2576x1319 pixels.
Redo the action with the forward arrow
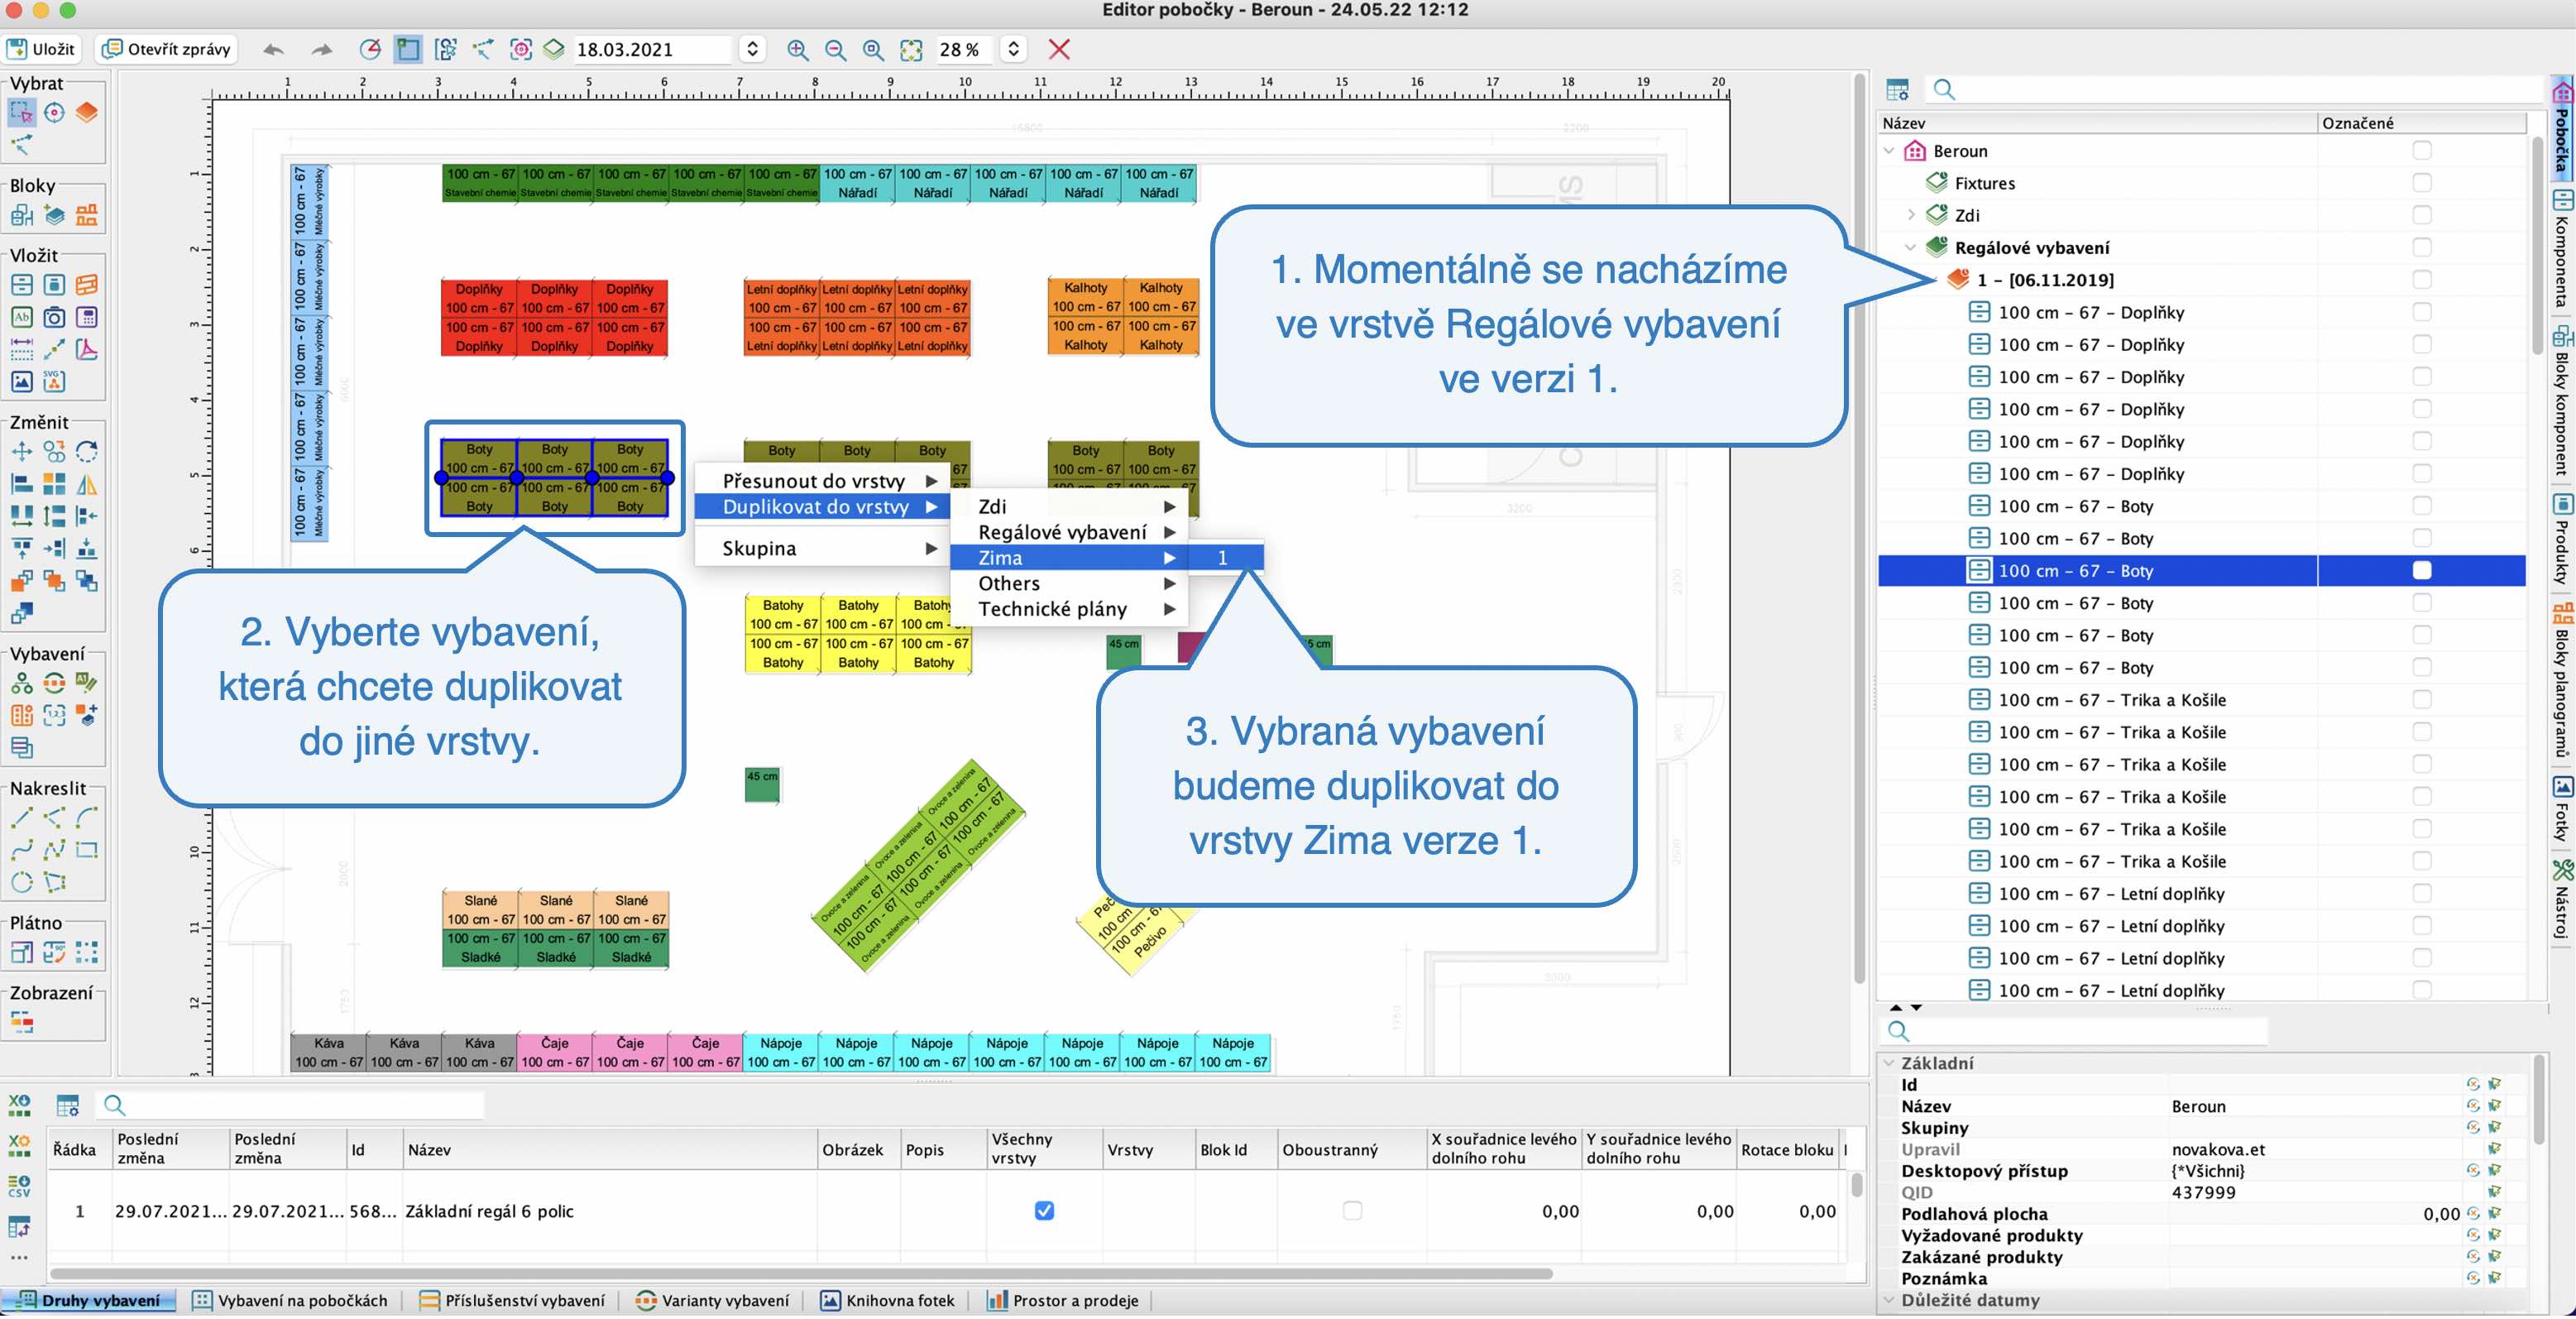click(x=321, y=50)
